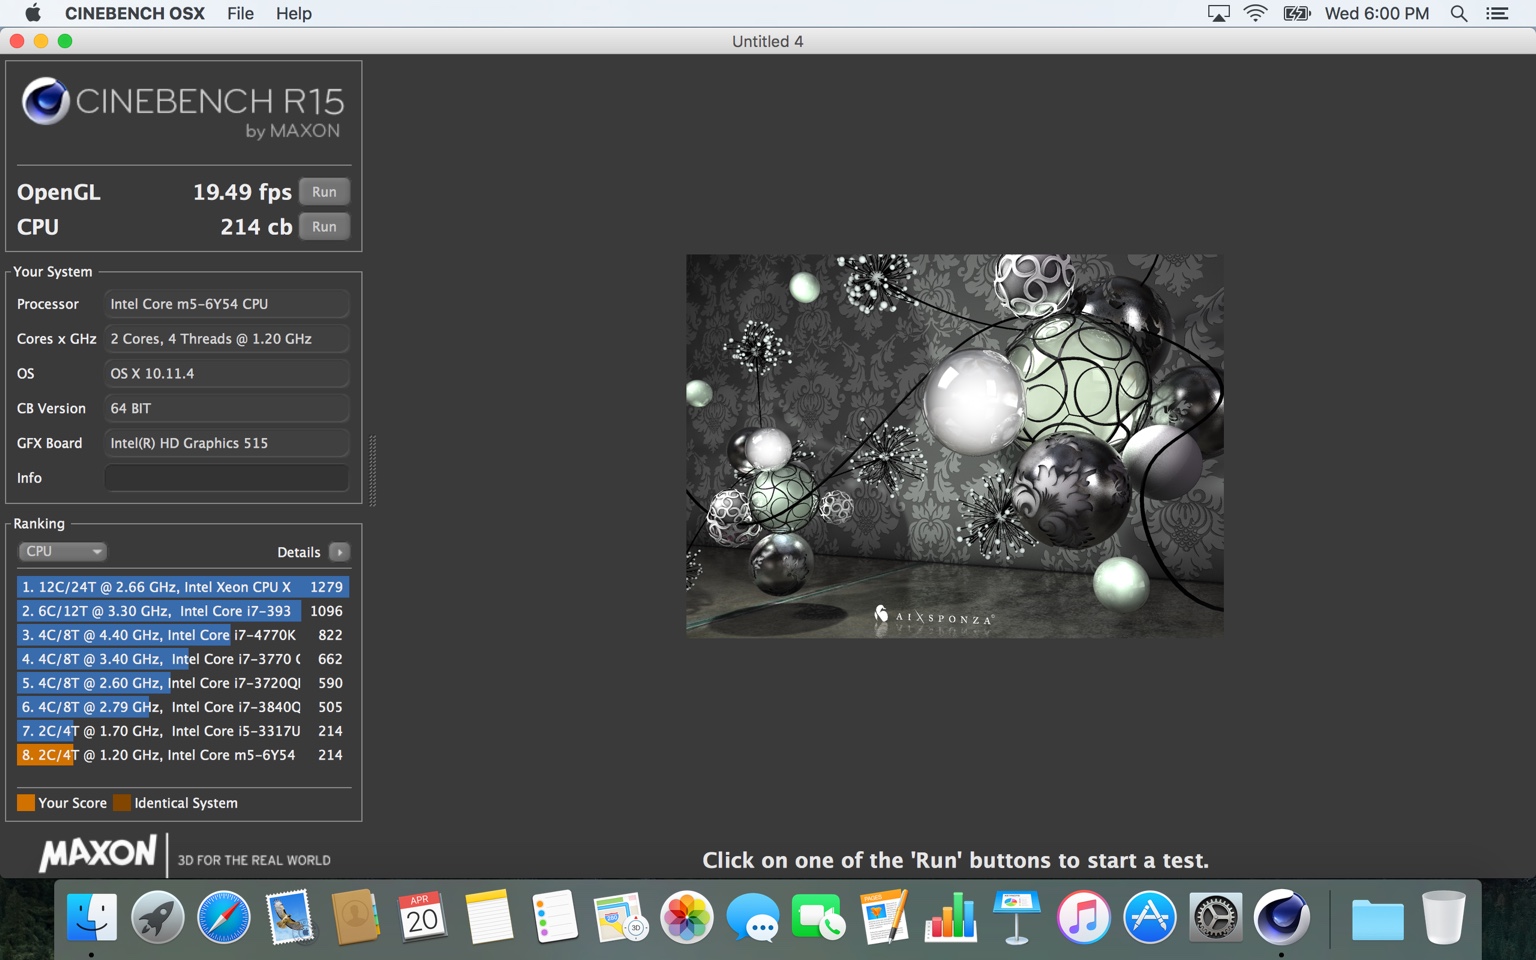The image size is (1536, 960).
Task: Open Notification Center in menu bar
Action: 1497,13
